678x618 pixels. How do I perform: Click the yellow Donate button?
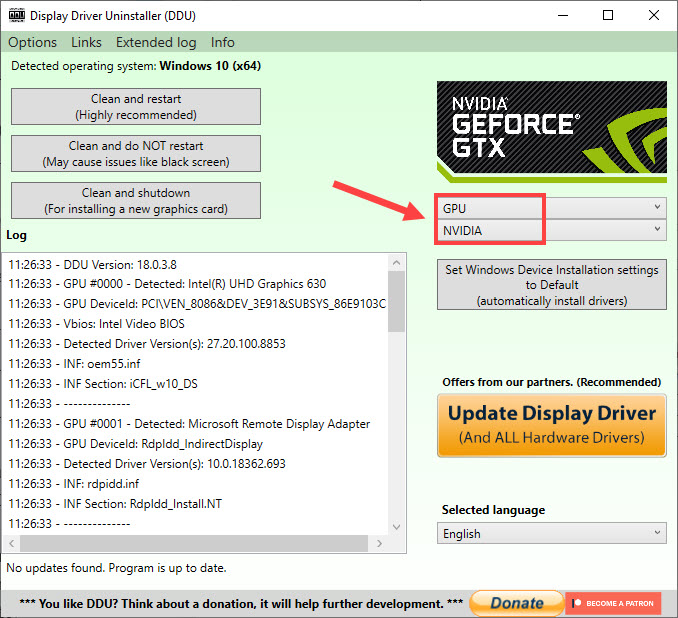coord(516,603)
